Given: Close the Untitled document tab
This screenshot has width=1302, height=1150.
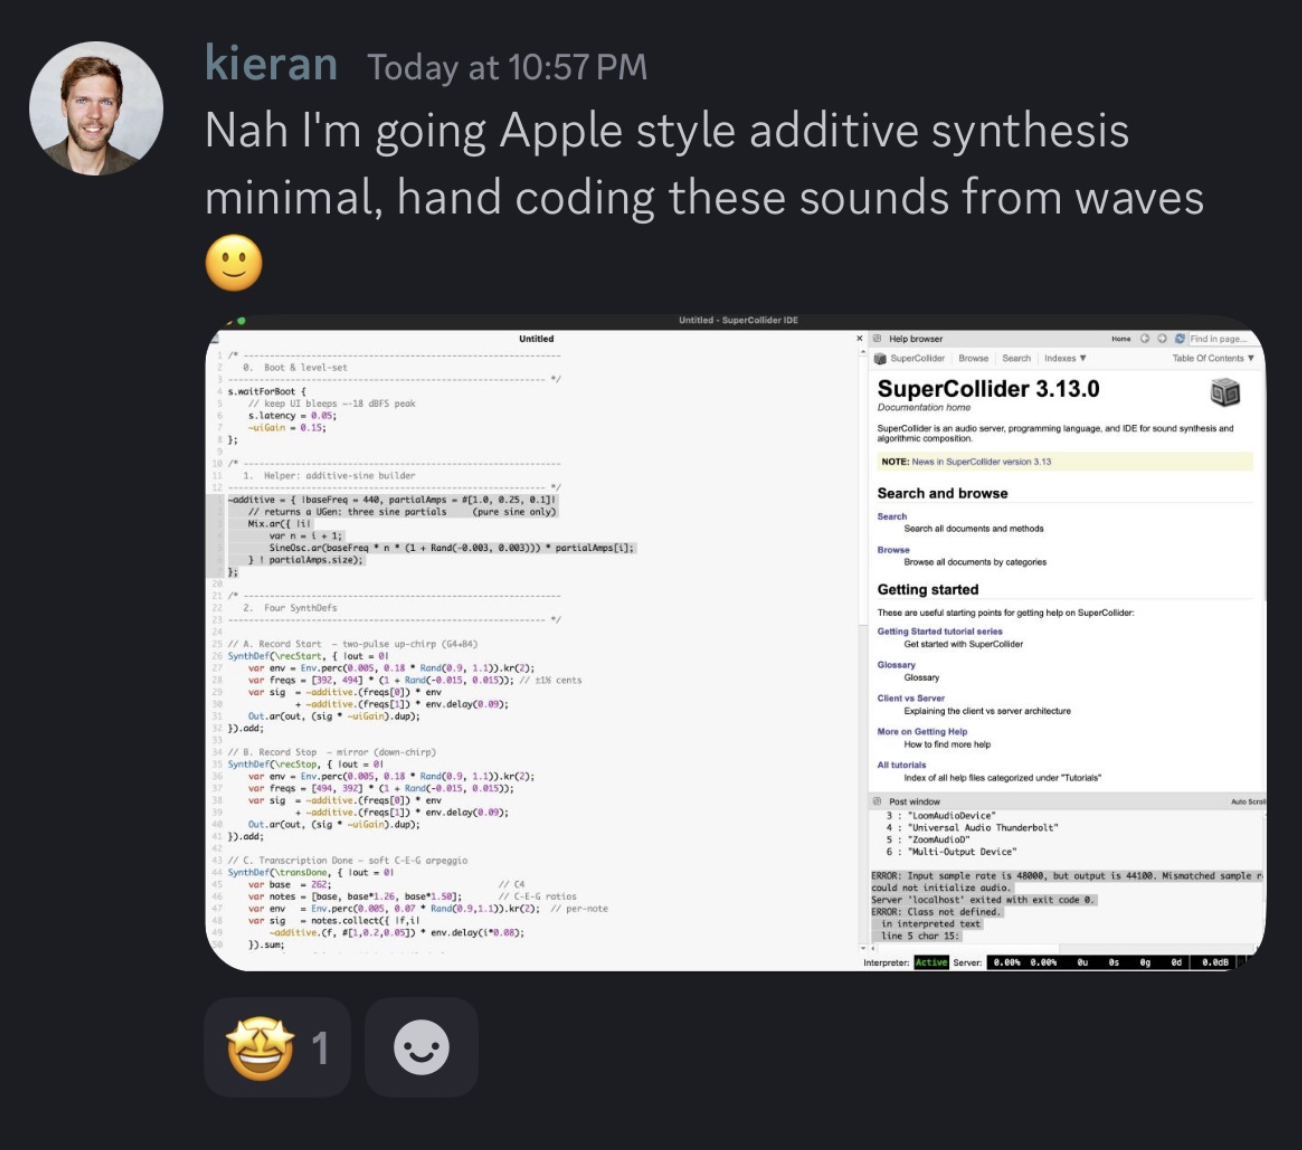Looking at the screenshot, I should coord(859,339).
